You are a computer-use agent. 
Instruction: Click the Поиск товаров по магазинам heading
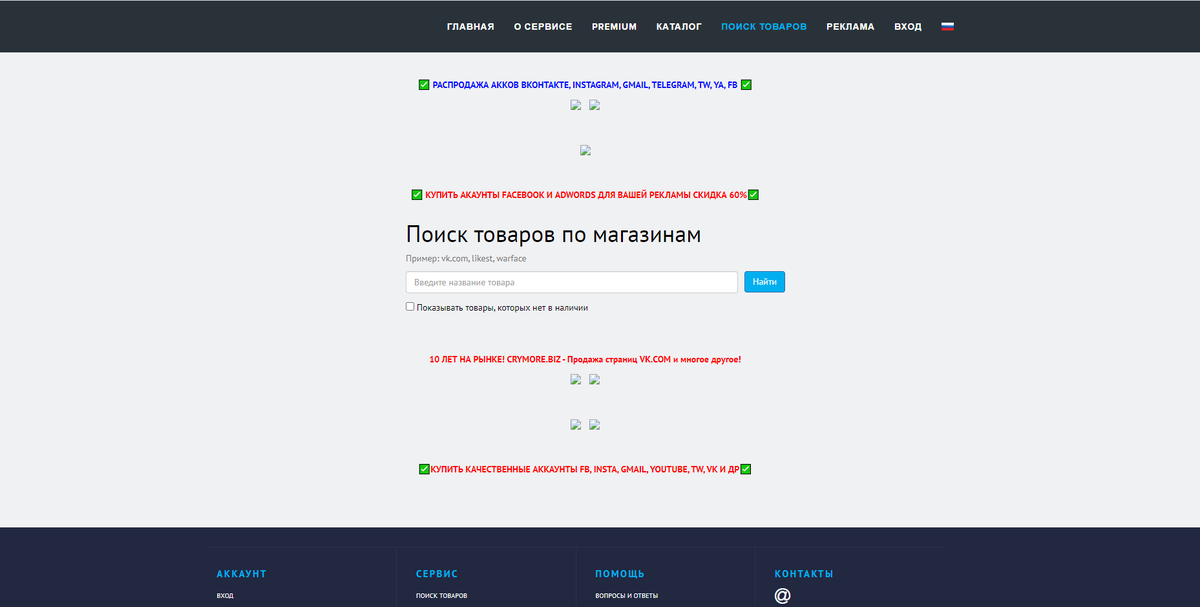[553, 235]
